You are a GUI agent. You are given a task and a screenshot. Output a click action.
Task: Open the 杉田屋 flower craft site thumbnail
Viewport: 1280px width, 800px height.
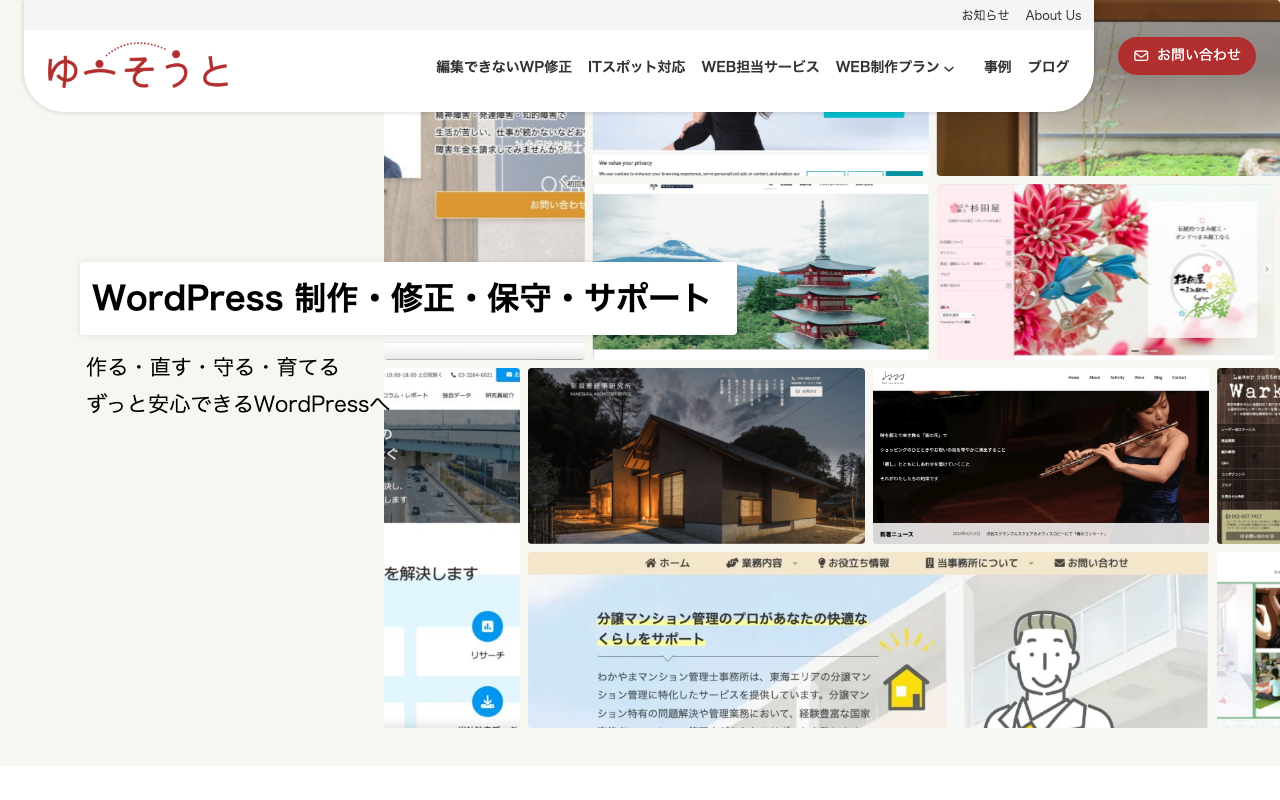pyautogui.click(x=1105, y=270)
